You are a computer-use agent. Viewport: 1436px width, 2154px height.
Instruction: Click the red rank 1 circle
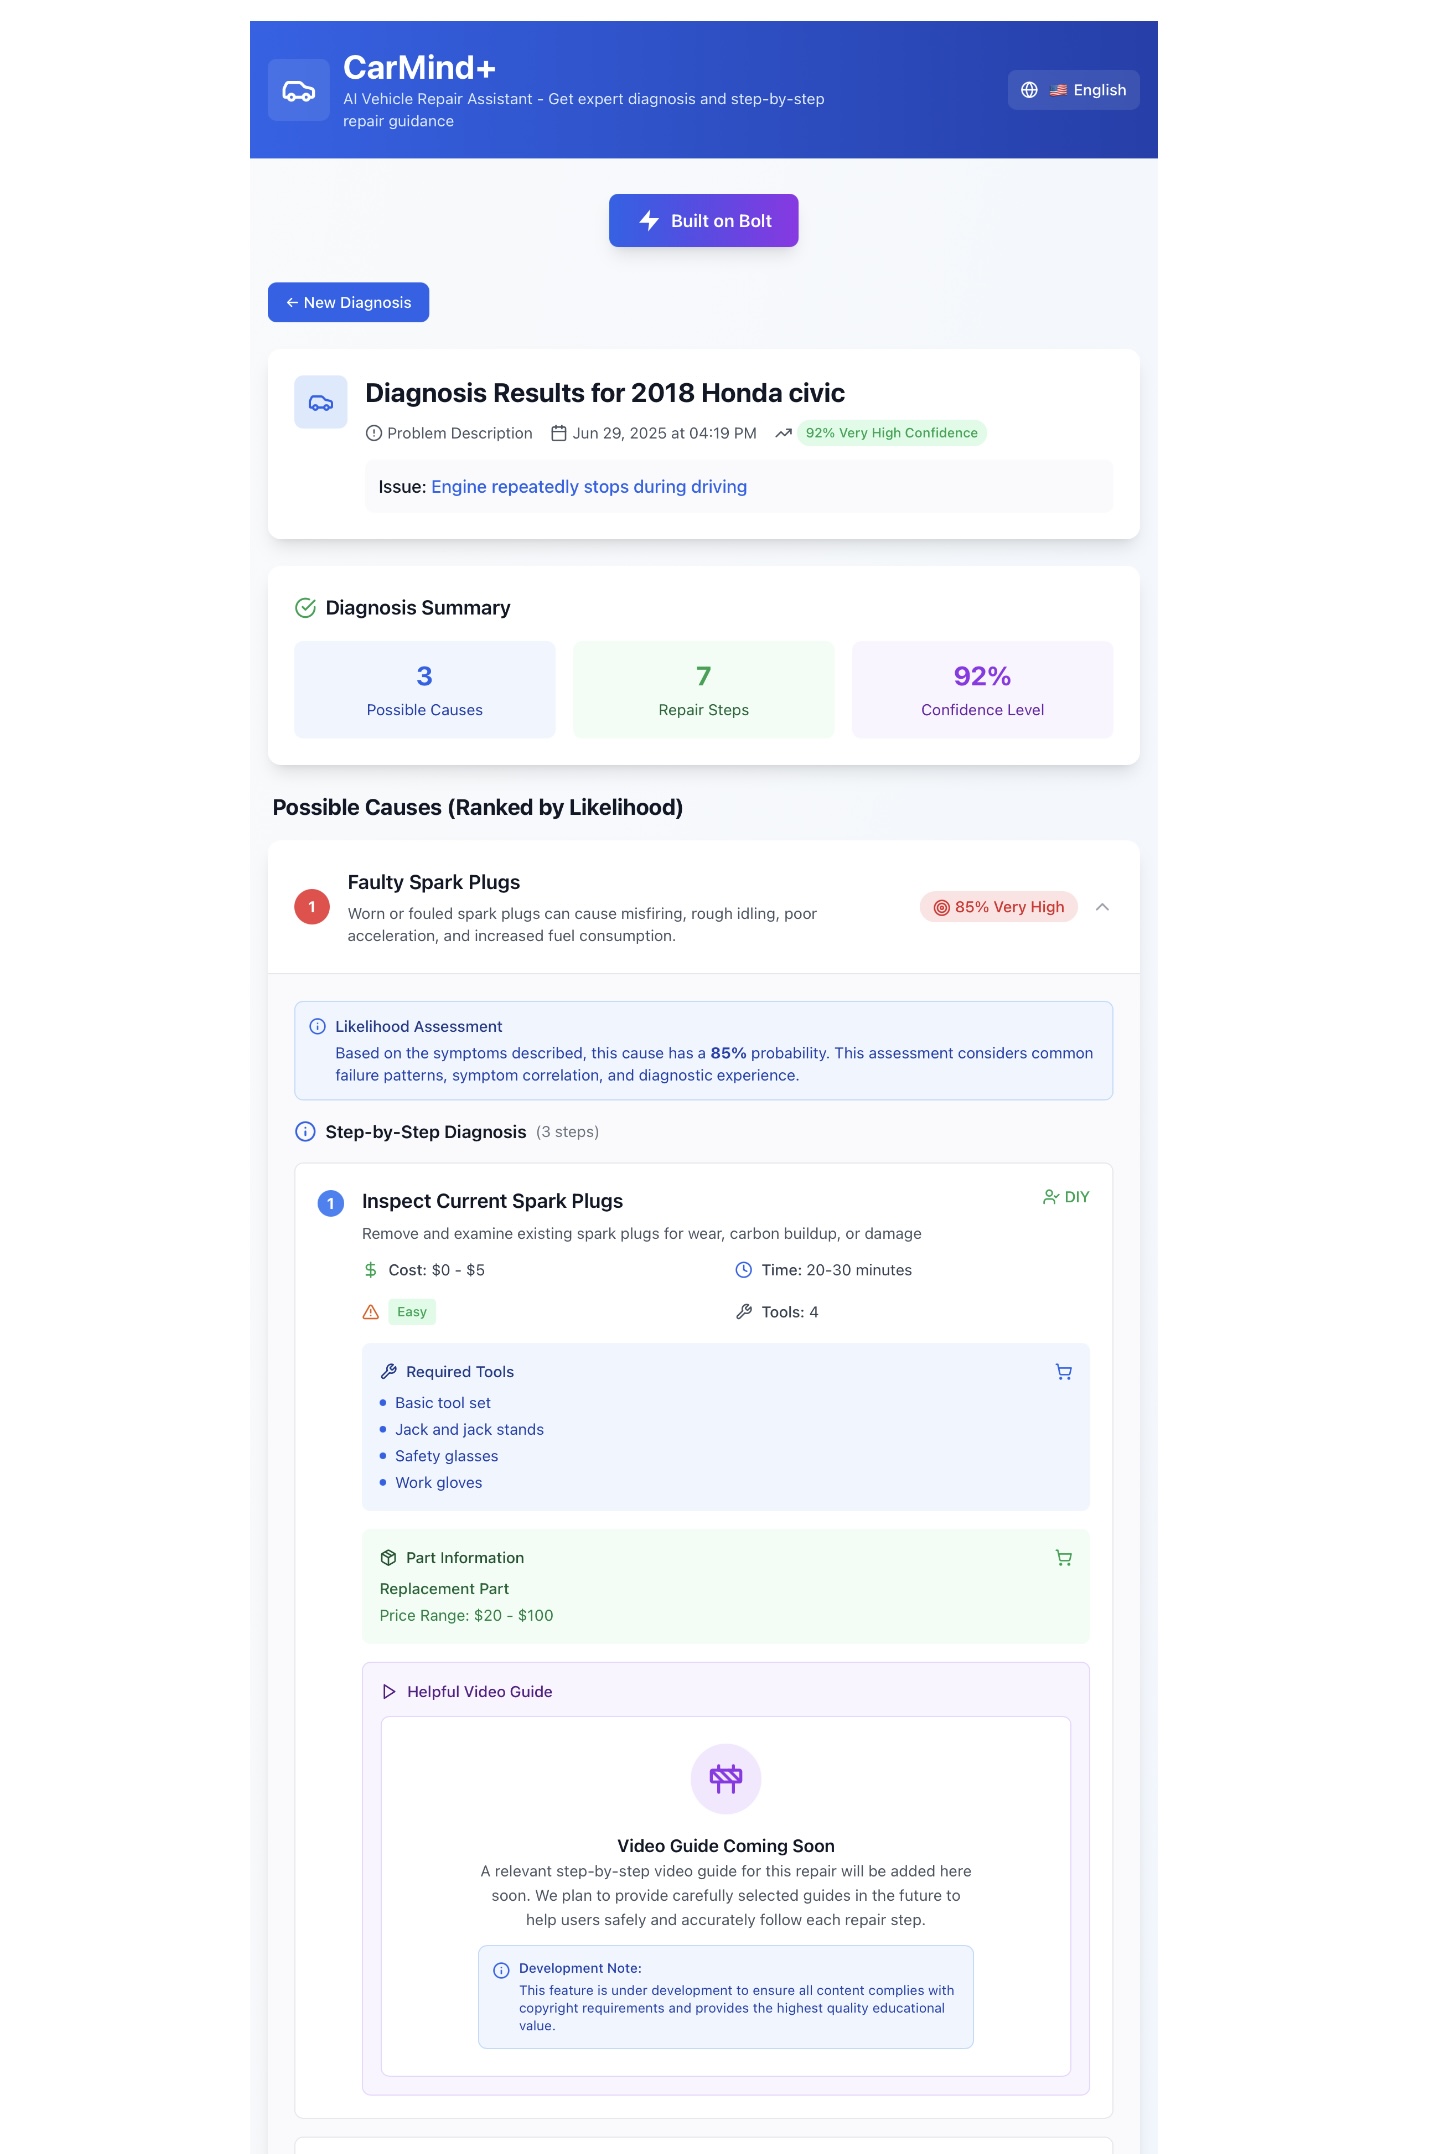(x=312, y=907)
